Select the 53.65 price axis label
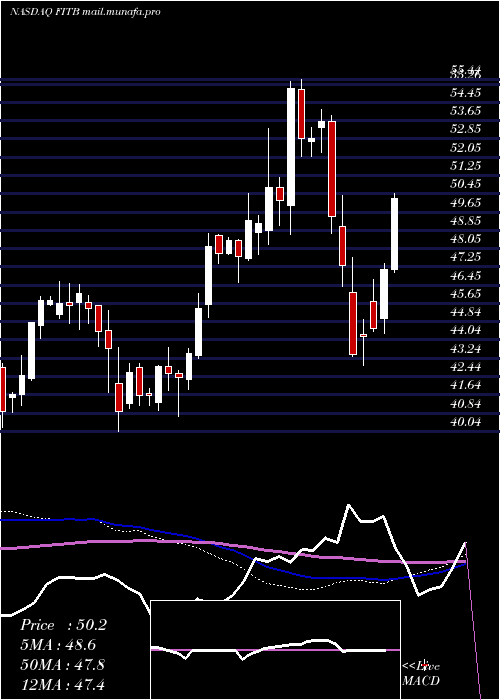The height and width of the screenshot is (700, 500). pyautogui.click(x=466, y=111)
